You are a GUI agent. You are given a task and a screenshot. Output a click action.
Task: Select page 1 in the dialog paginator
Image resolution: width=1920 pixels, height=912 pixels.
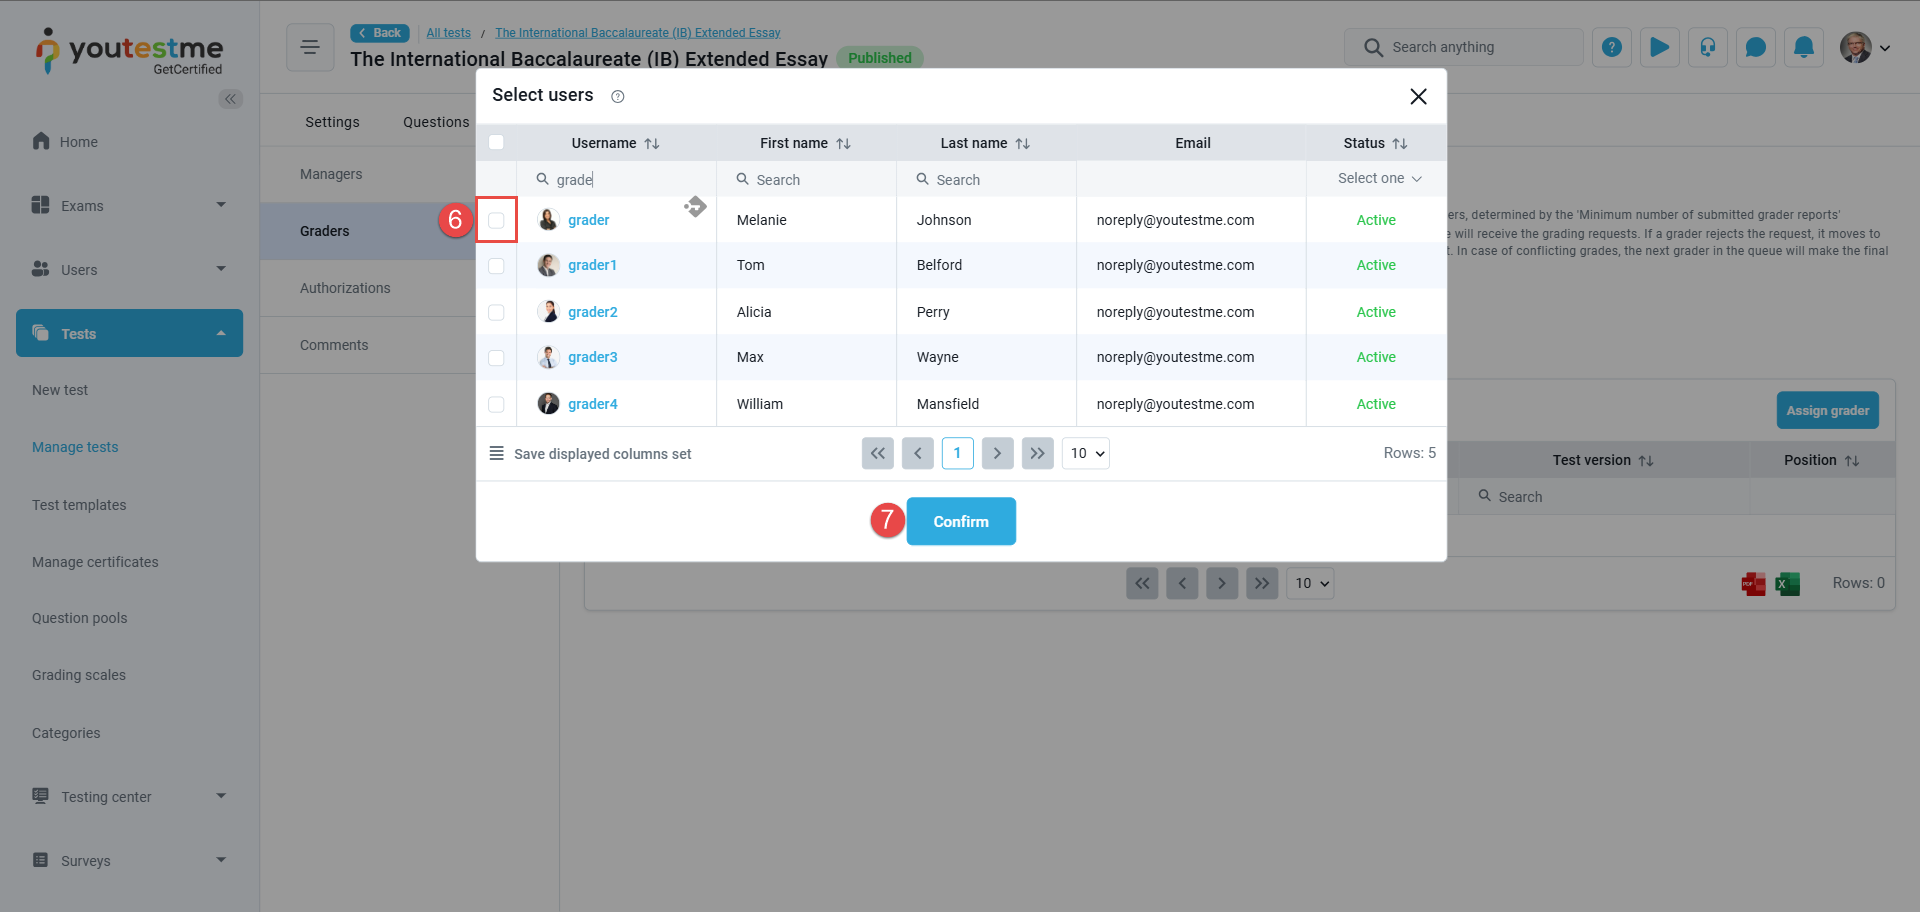point(957,453)
